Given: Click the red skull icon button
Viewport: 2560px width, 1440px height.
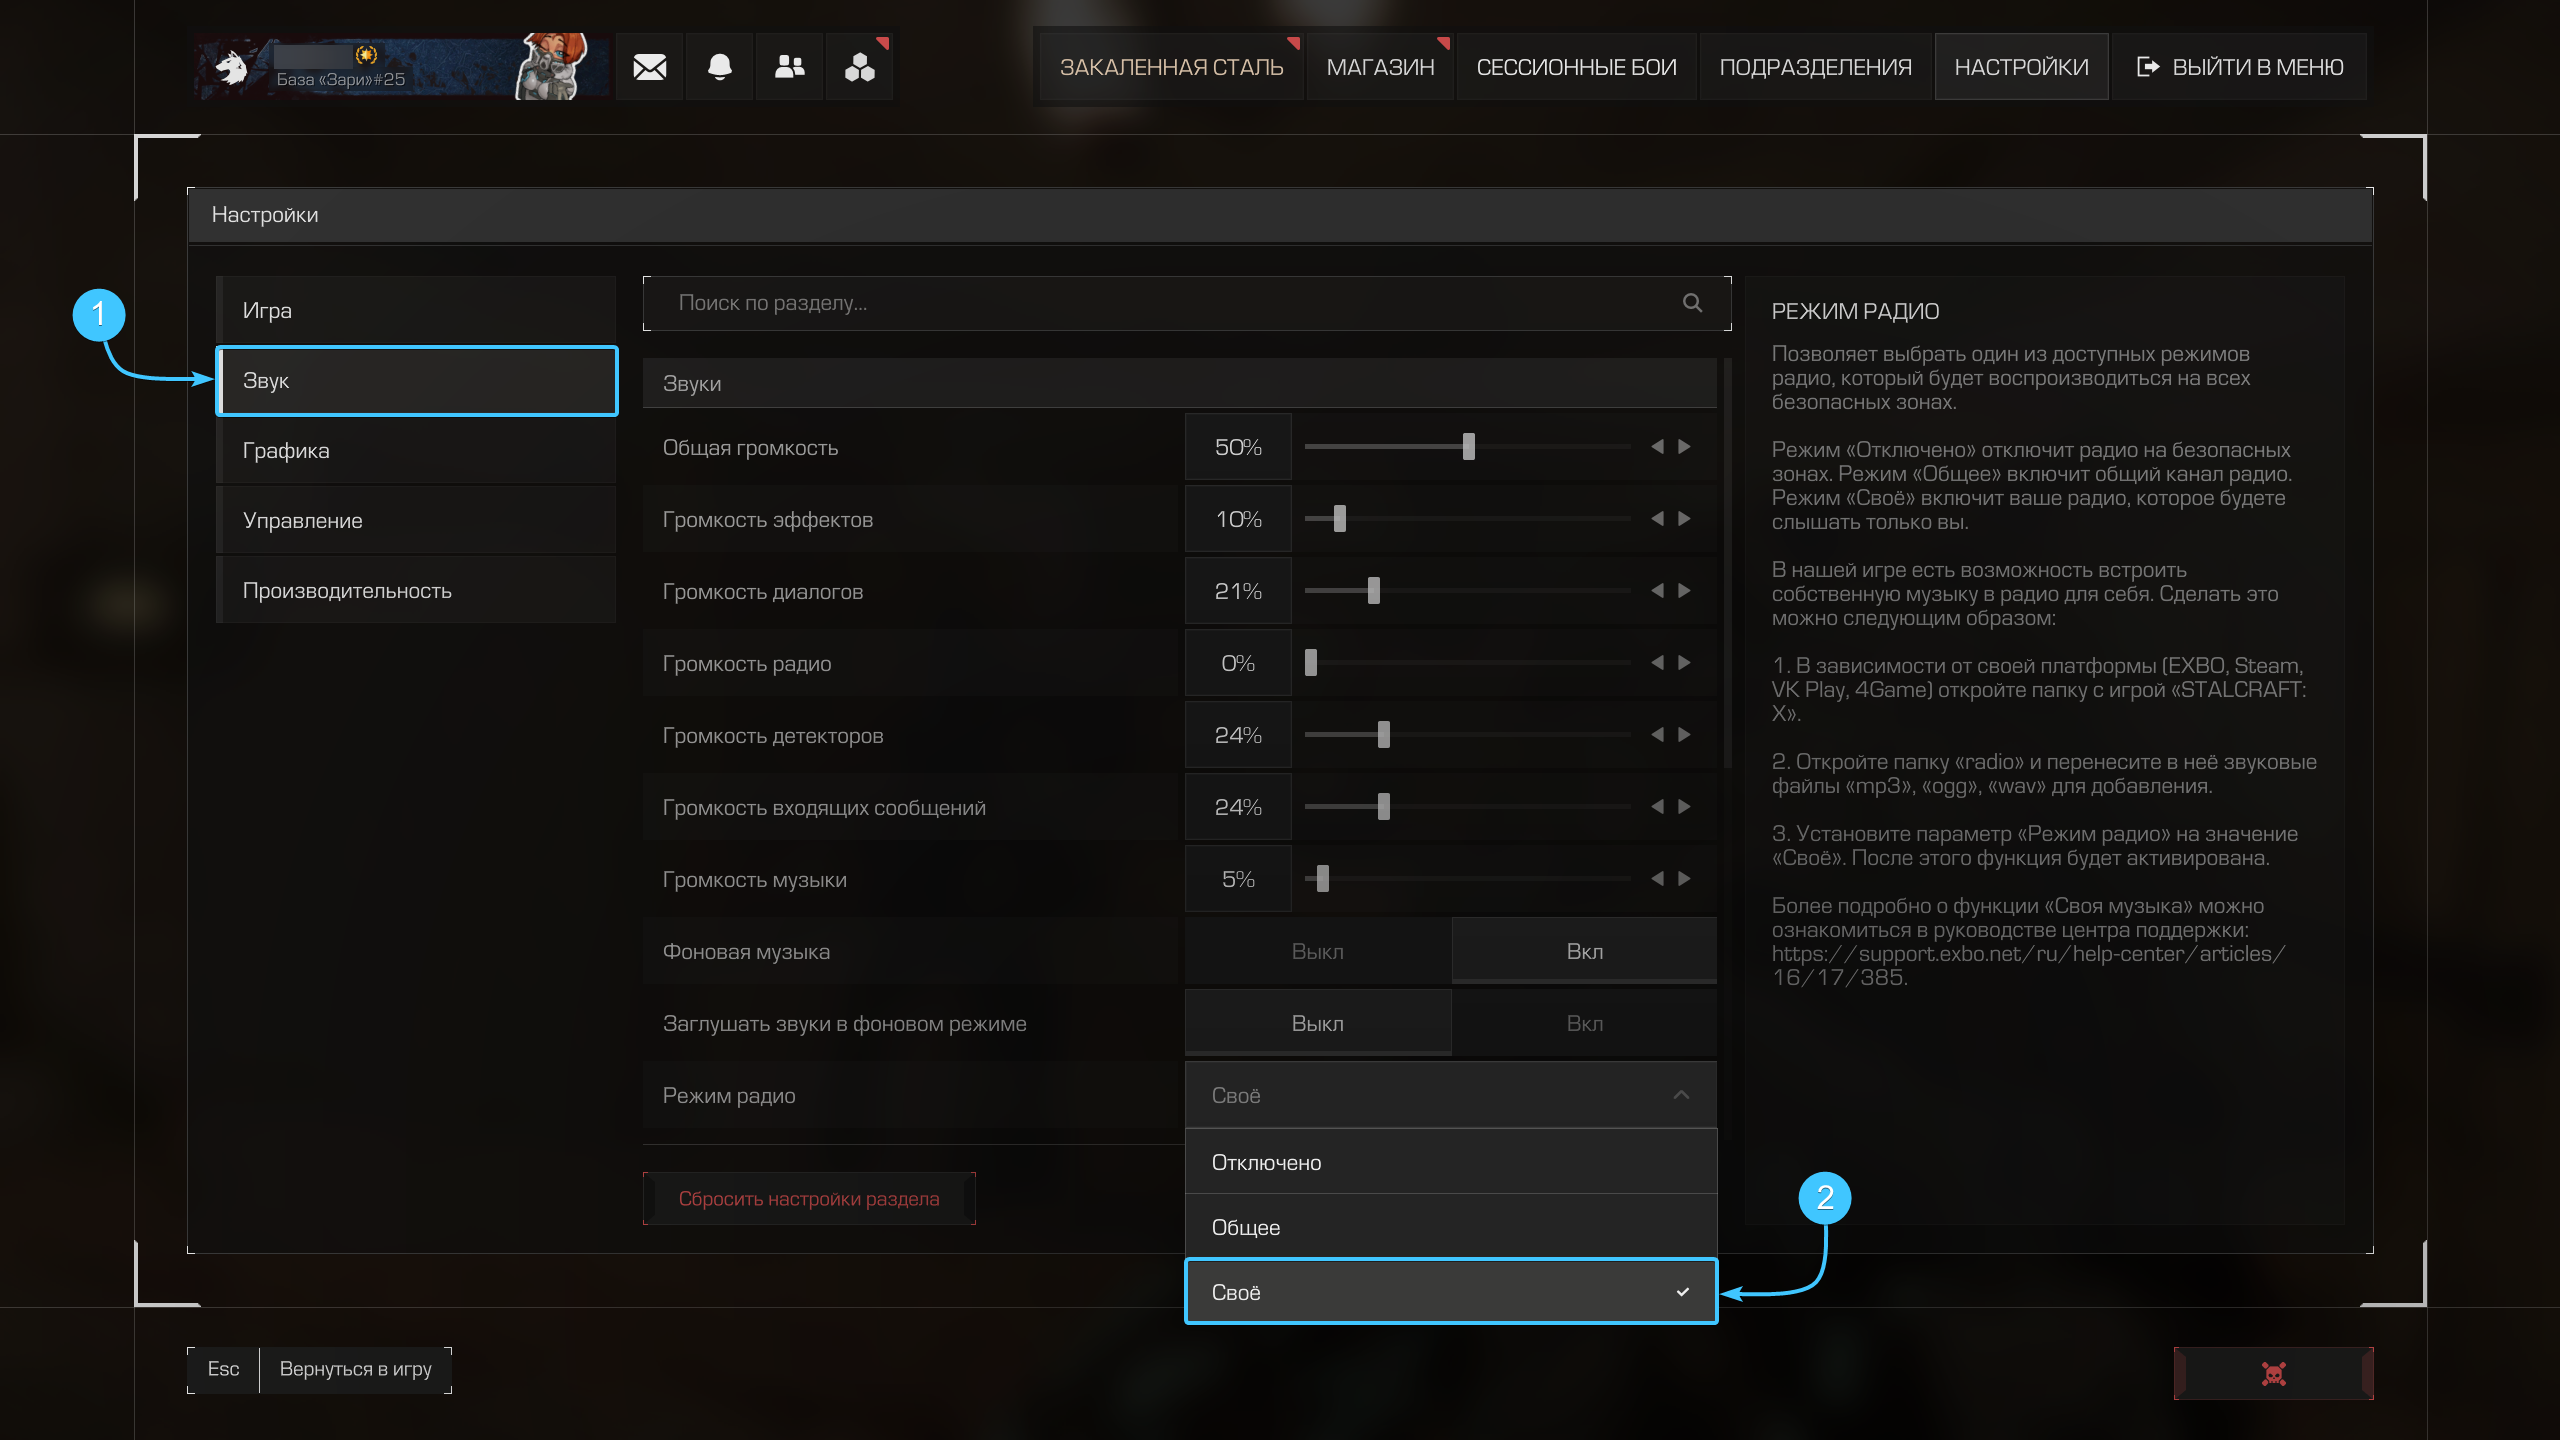Looking at the screenshot, I should [x=2272, y=1373].
